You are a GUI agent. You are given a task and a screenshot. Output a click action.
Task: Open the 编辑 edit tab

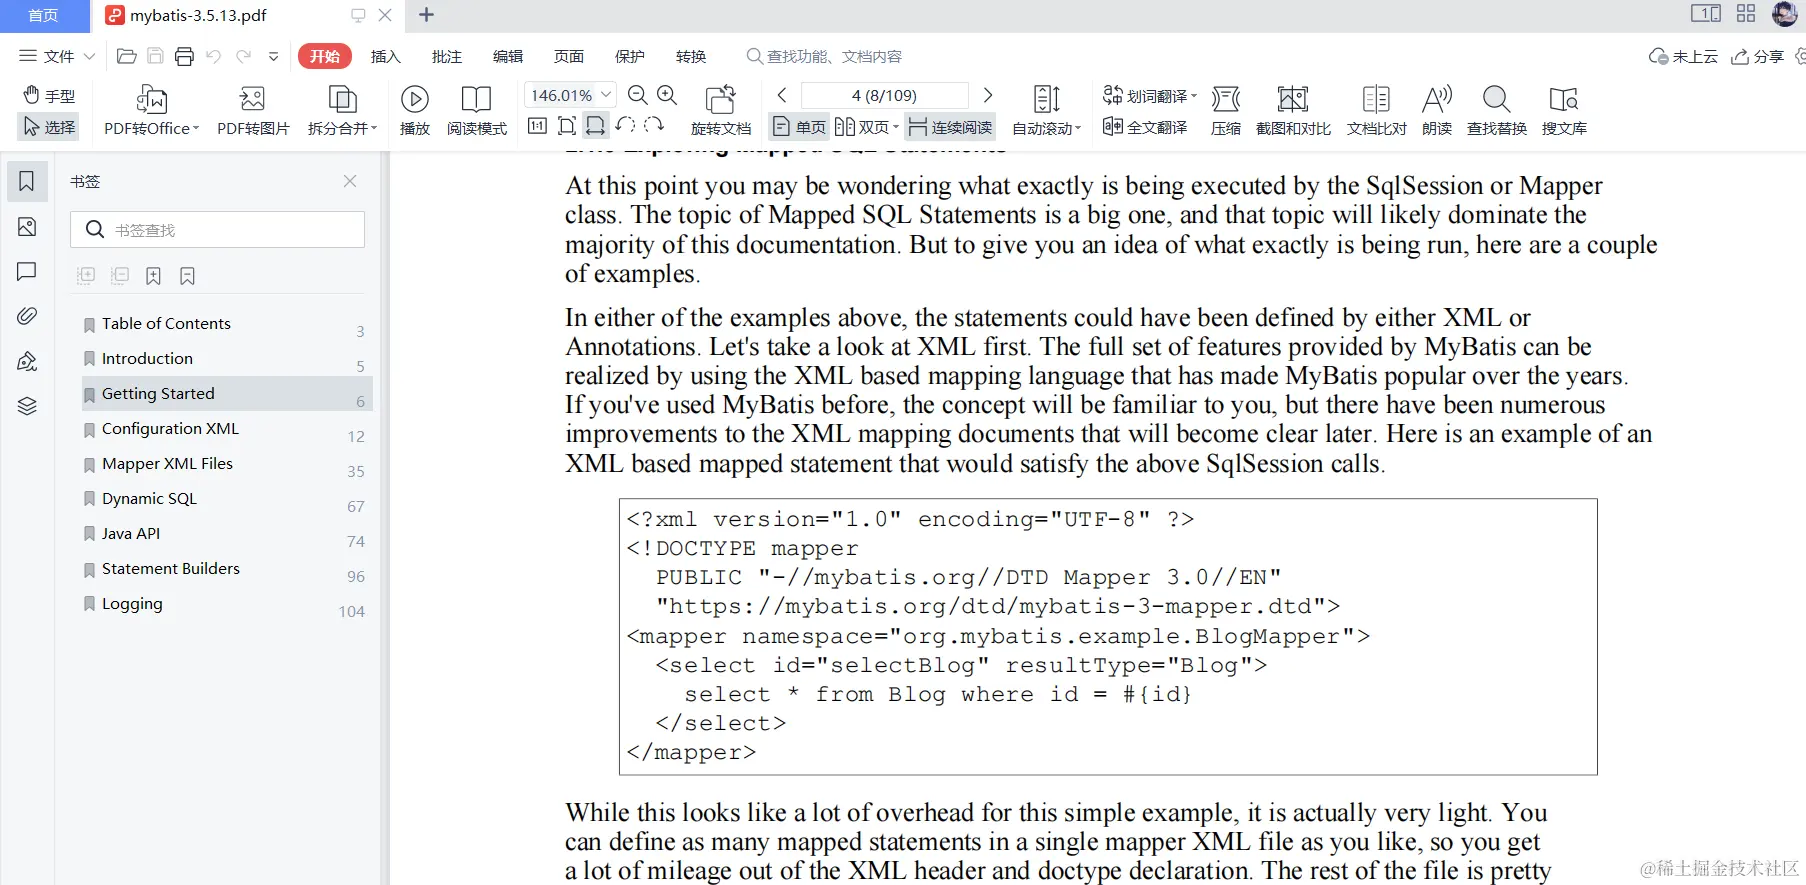pos(507,56)
